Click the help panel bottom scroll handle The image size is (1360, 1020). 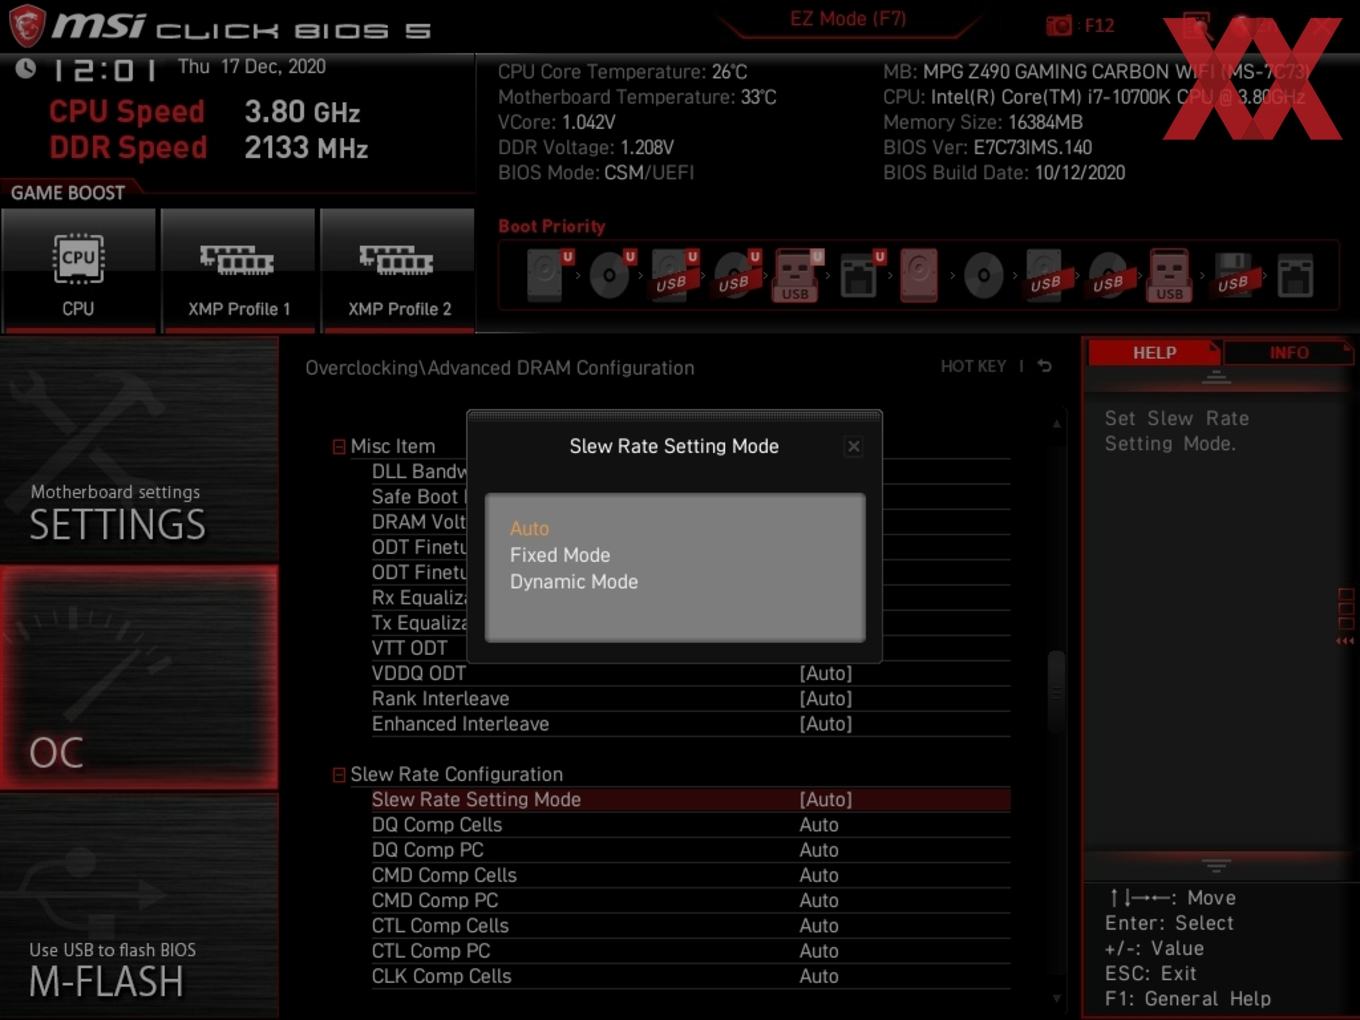click(x=1216, y=865)
